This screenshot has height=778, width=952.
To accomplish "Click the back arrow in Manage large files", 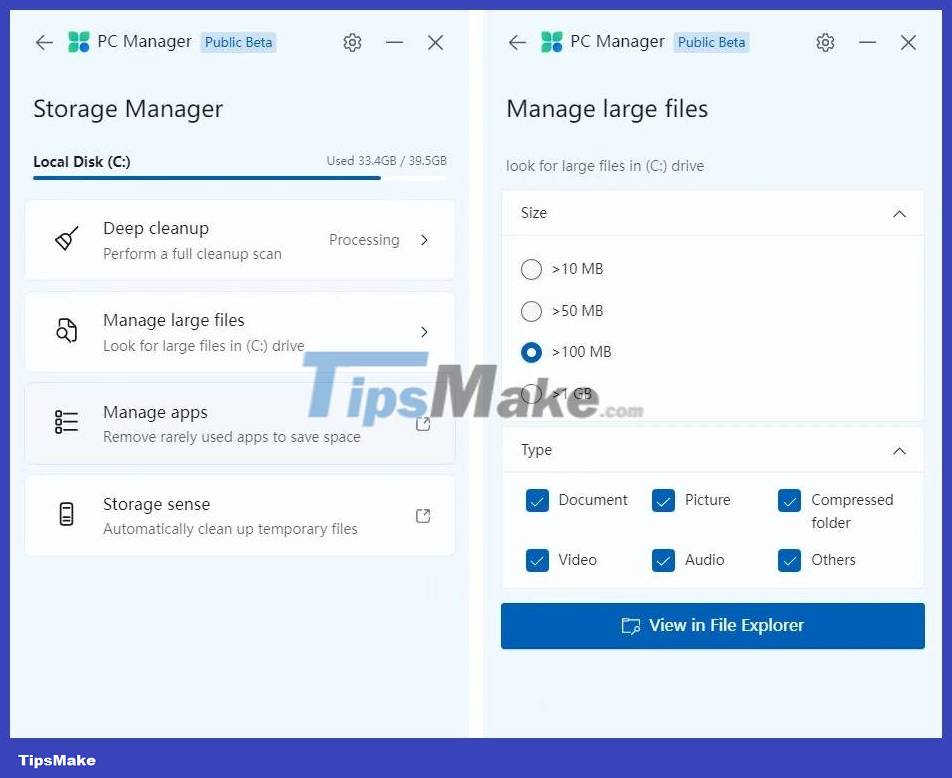I will click(517, 42).
